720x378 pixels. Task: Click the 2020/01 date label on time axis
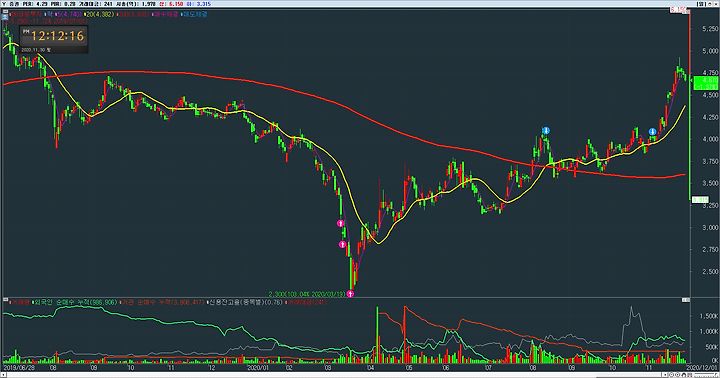[x=257, y=368]
